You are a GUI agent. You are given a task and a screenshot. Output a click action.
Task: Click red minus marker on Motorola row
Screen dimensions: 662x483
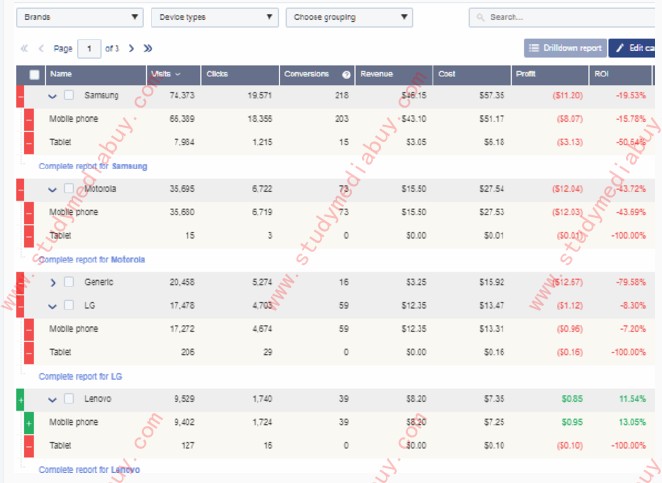pos(20,190)
